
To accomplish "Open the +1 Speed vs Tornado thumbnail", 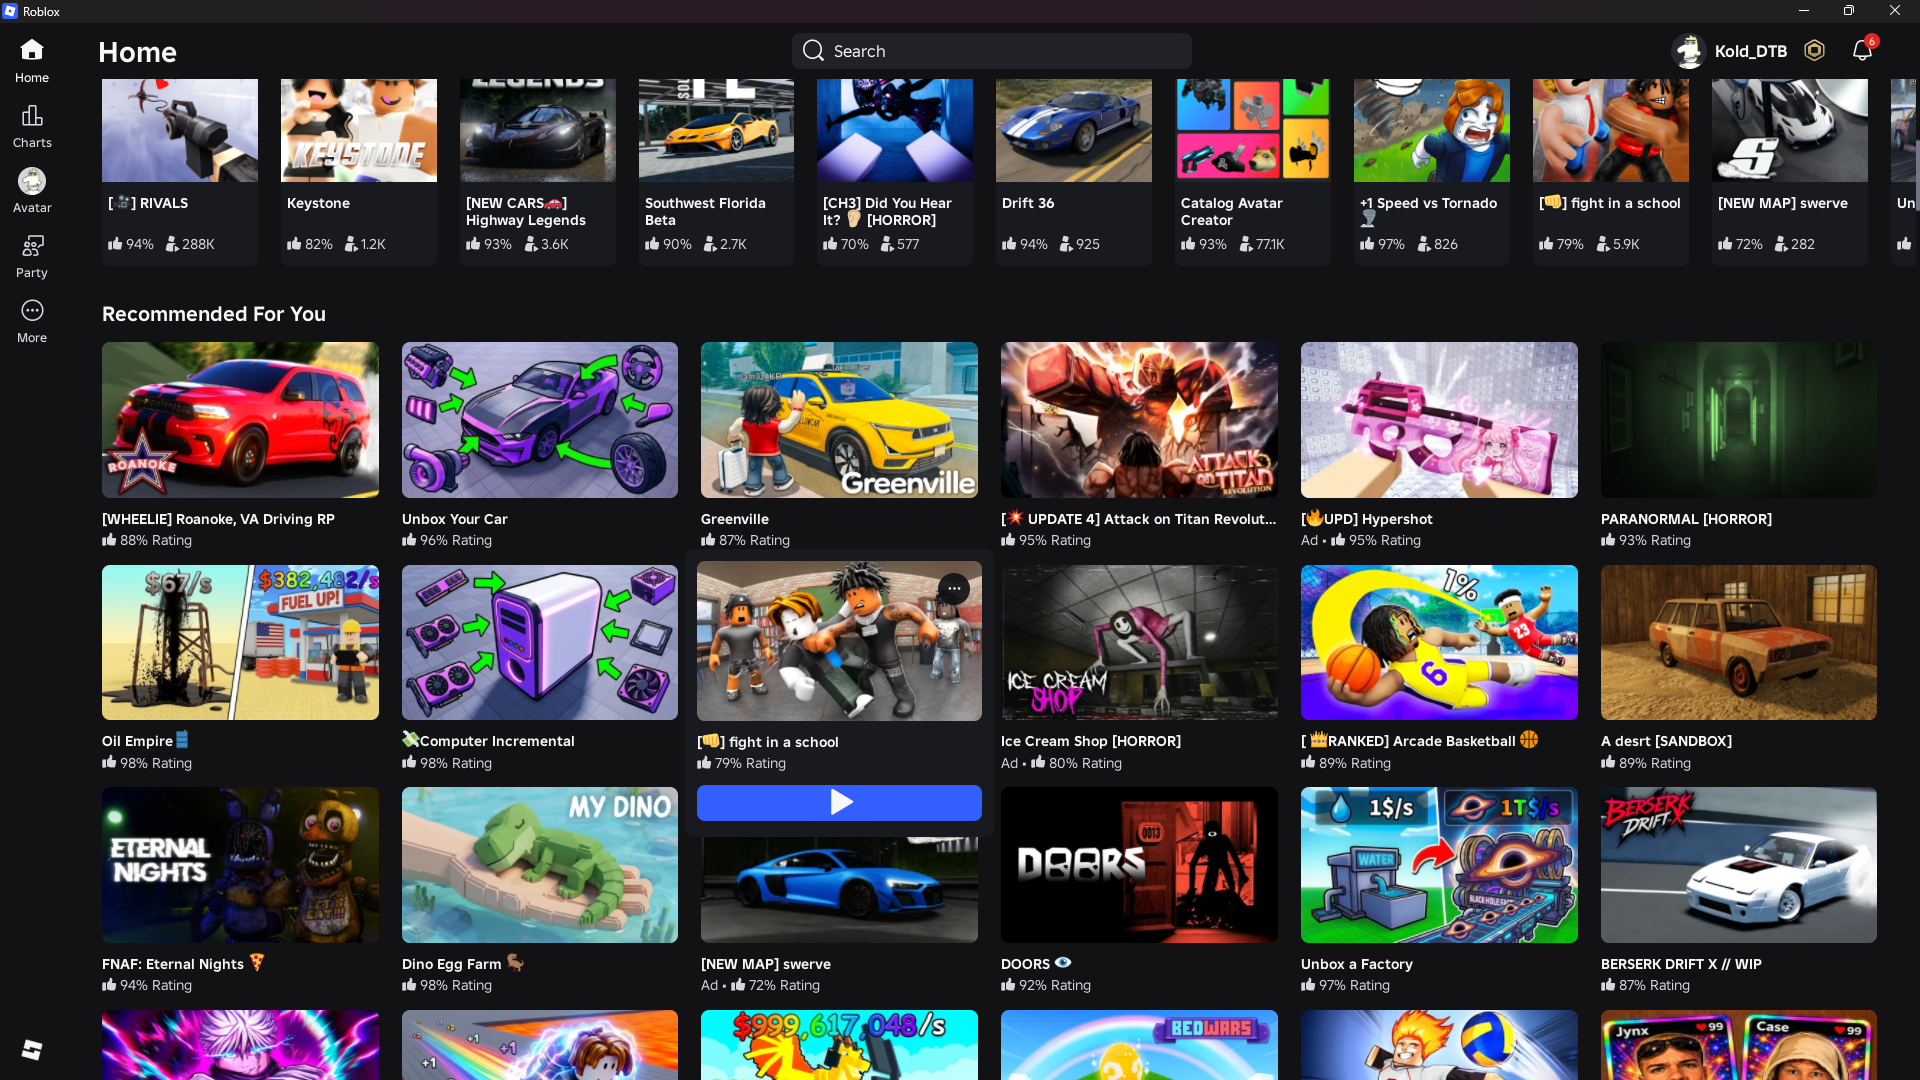I will point(1432,130).
